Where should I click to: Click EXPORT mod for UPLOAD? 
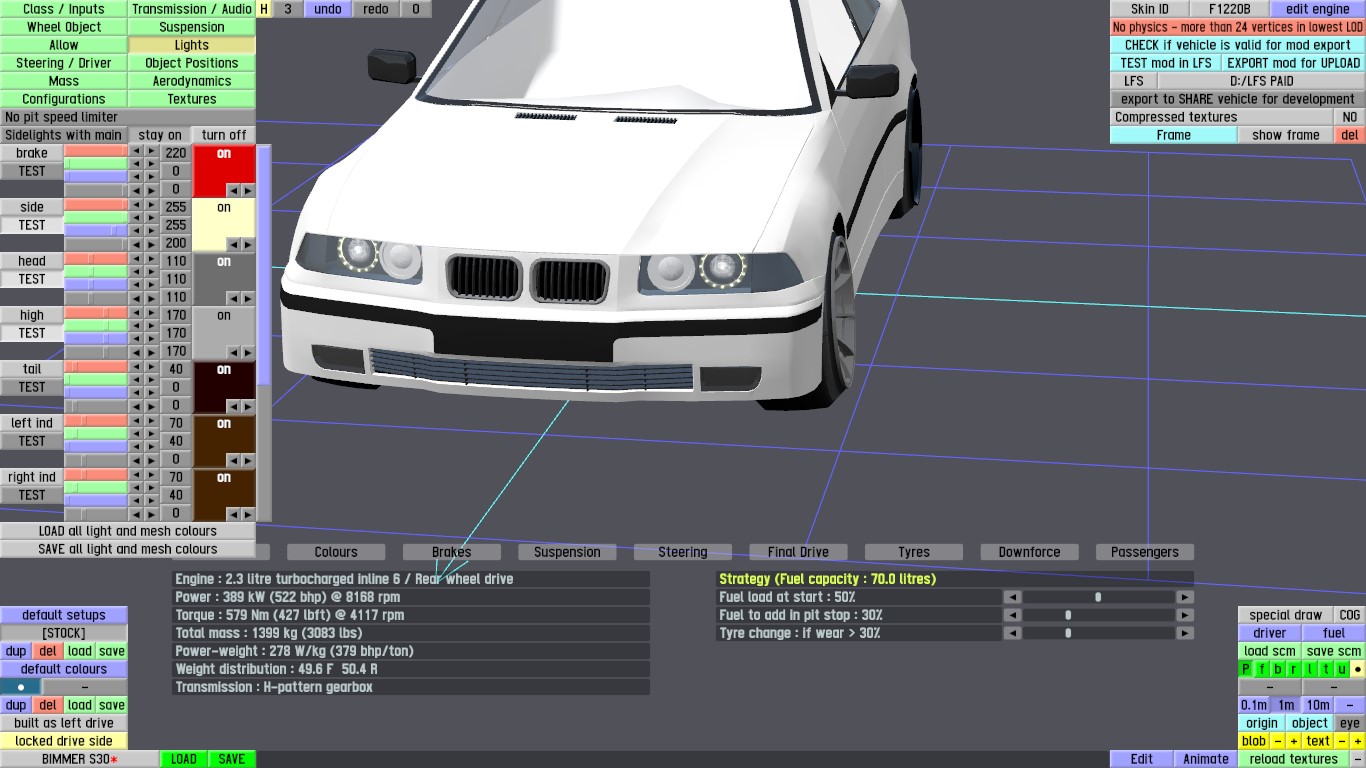[1294, 63]
